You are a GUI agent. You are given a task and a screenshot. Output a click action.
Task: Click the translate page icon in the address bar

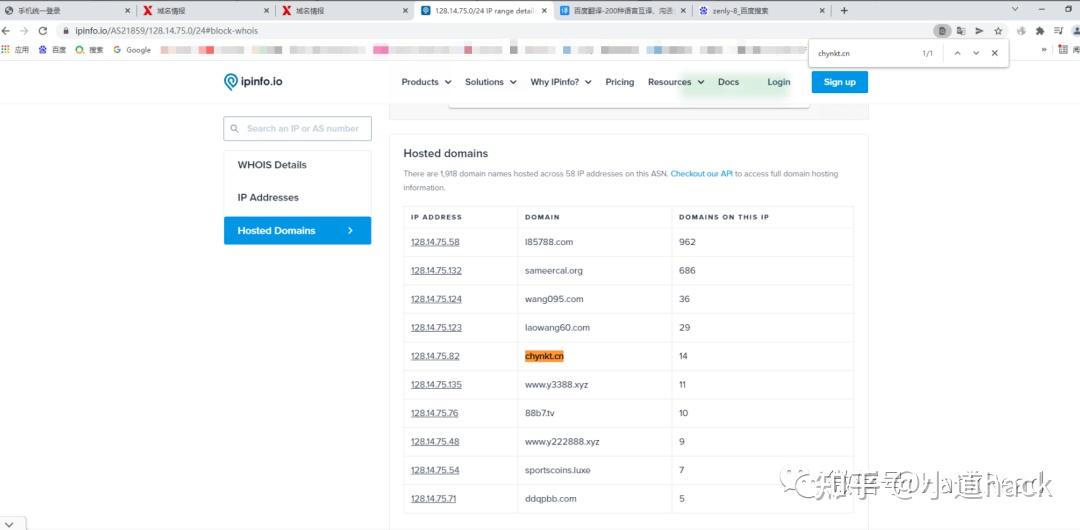(x=960, y=31)
